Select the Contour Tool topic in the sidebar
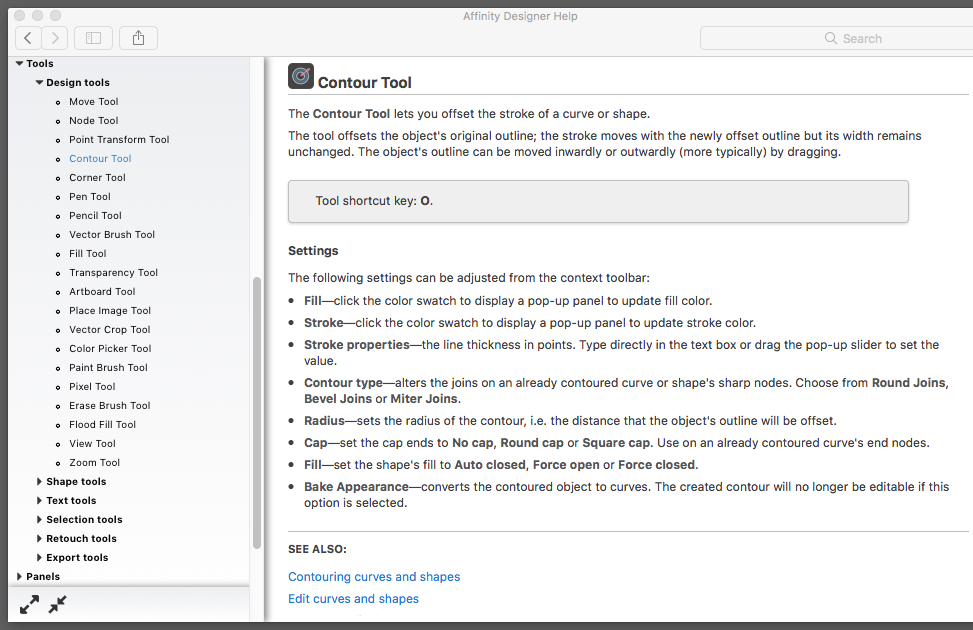Viewport: 973px width, 630px height. point(101,158)
